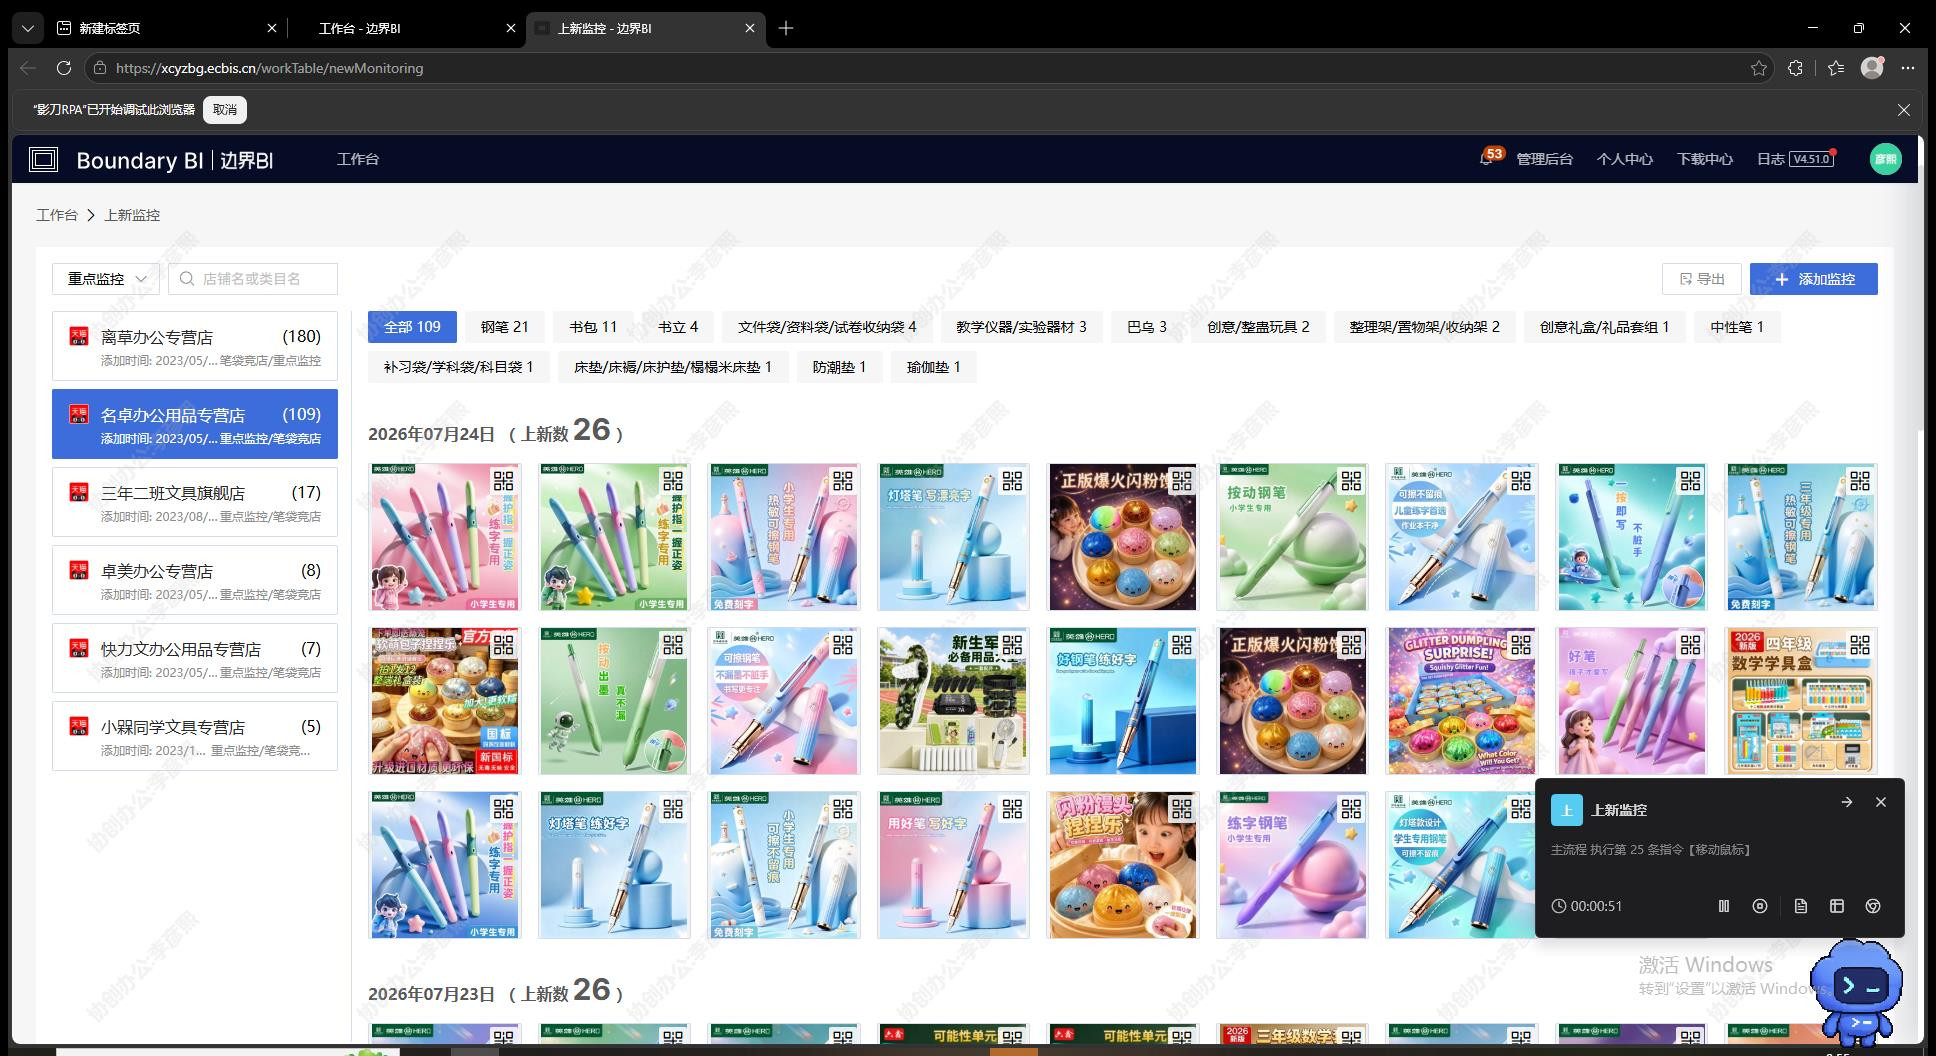Image resolution: width=1936 pixels, height=1056 pixels.
Task: Select the 书包 11 category tab
Action: [593, 327]
